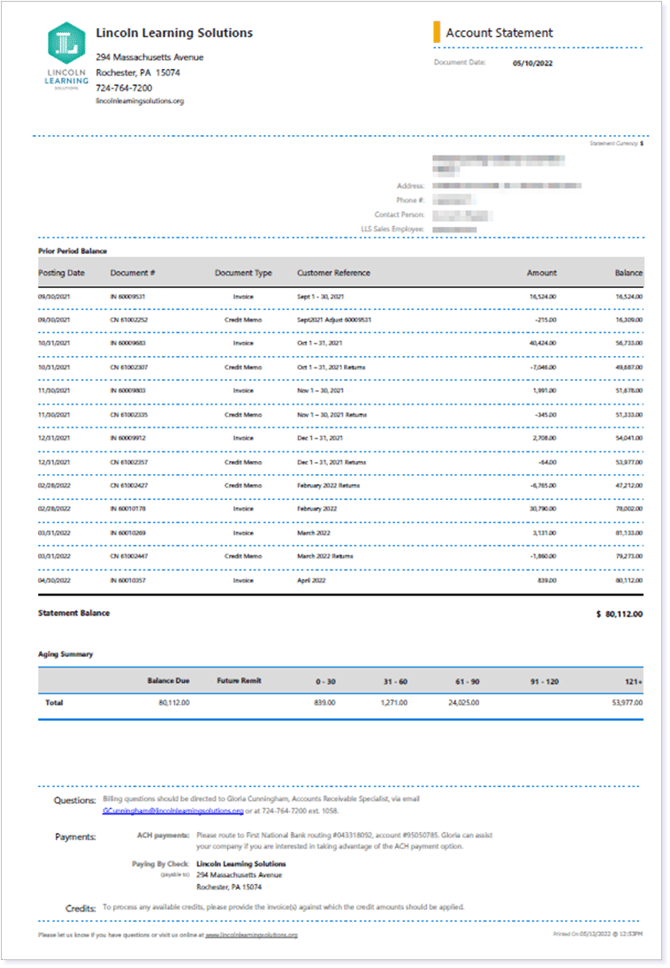This screenshot has width=670, height=968.
Task: Select document number CN 61002307
Action: point(128,367)
